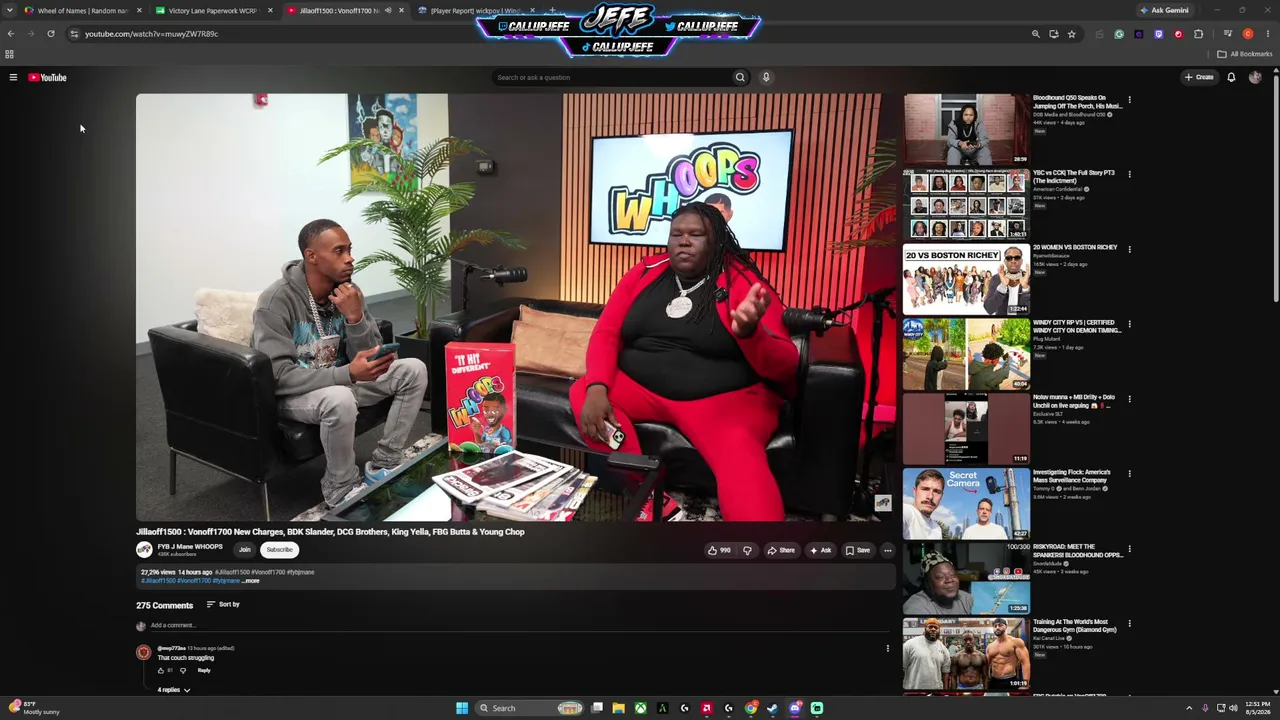1280x720 pixels.
Task: Click the install app icon in address bar
Action: pyautogui.click(x=1053, y=34)
